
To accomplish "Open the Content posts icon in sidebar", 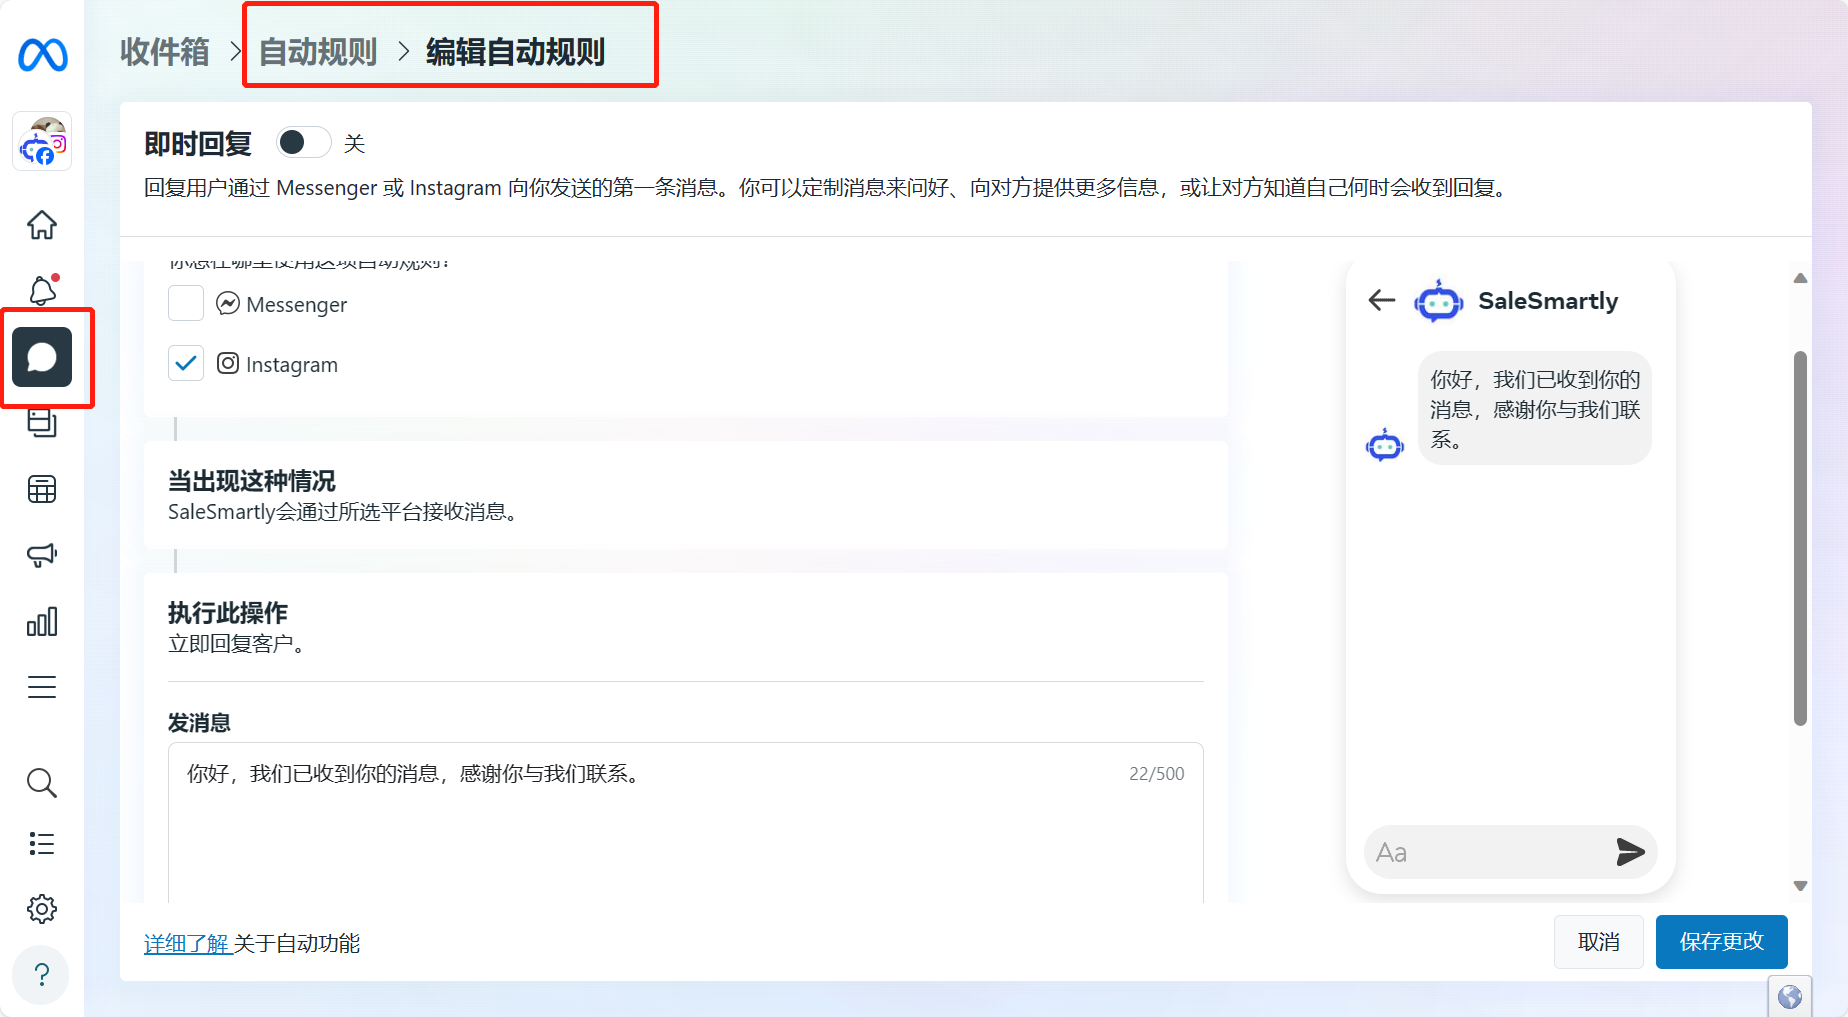I will (x=41, y=423).
